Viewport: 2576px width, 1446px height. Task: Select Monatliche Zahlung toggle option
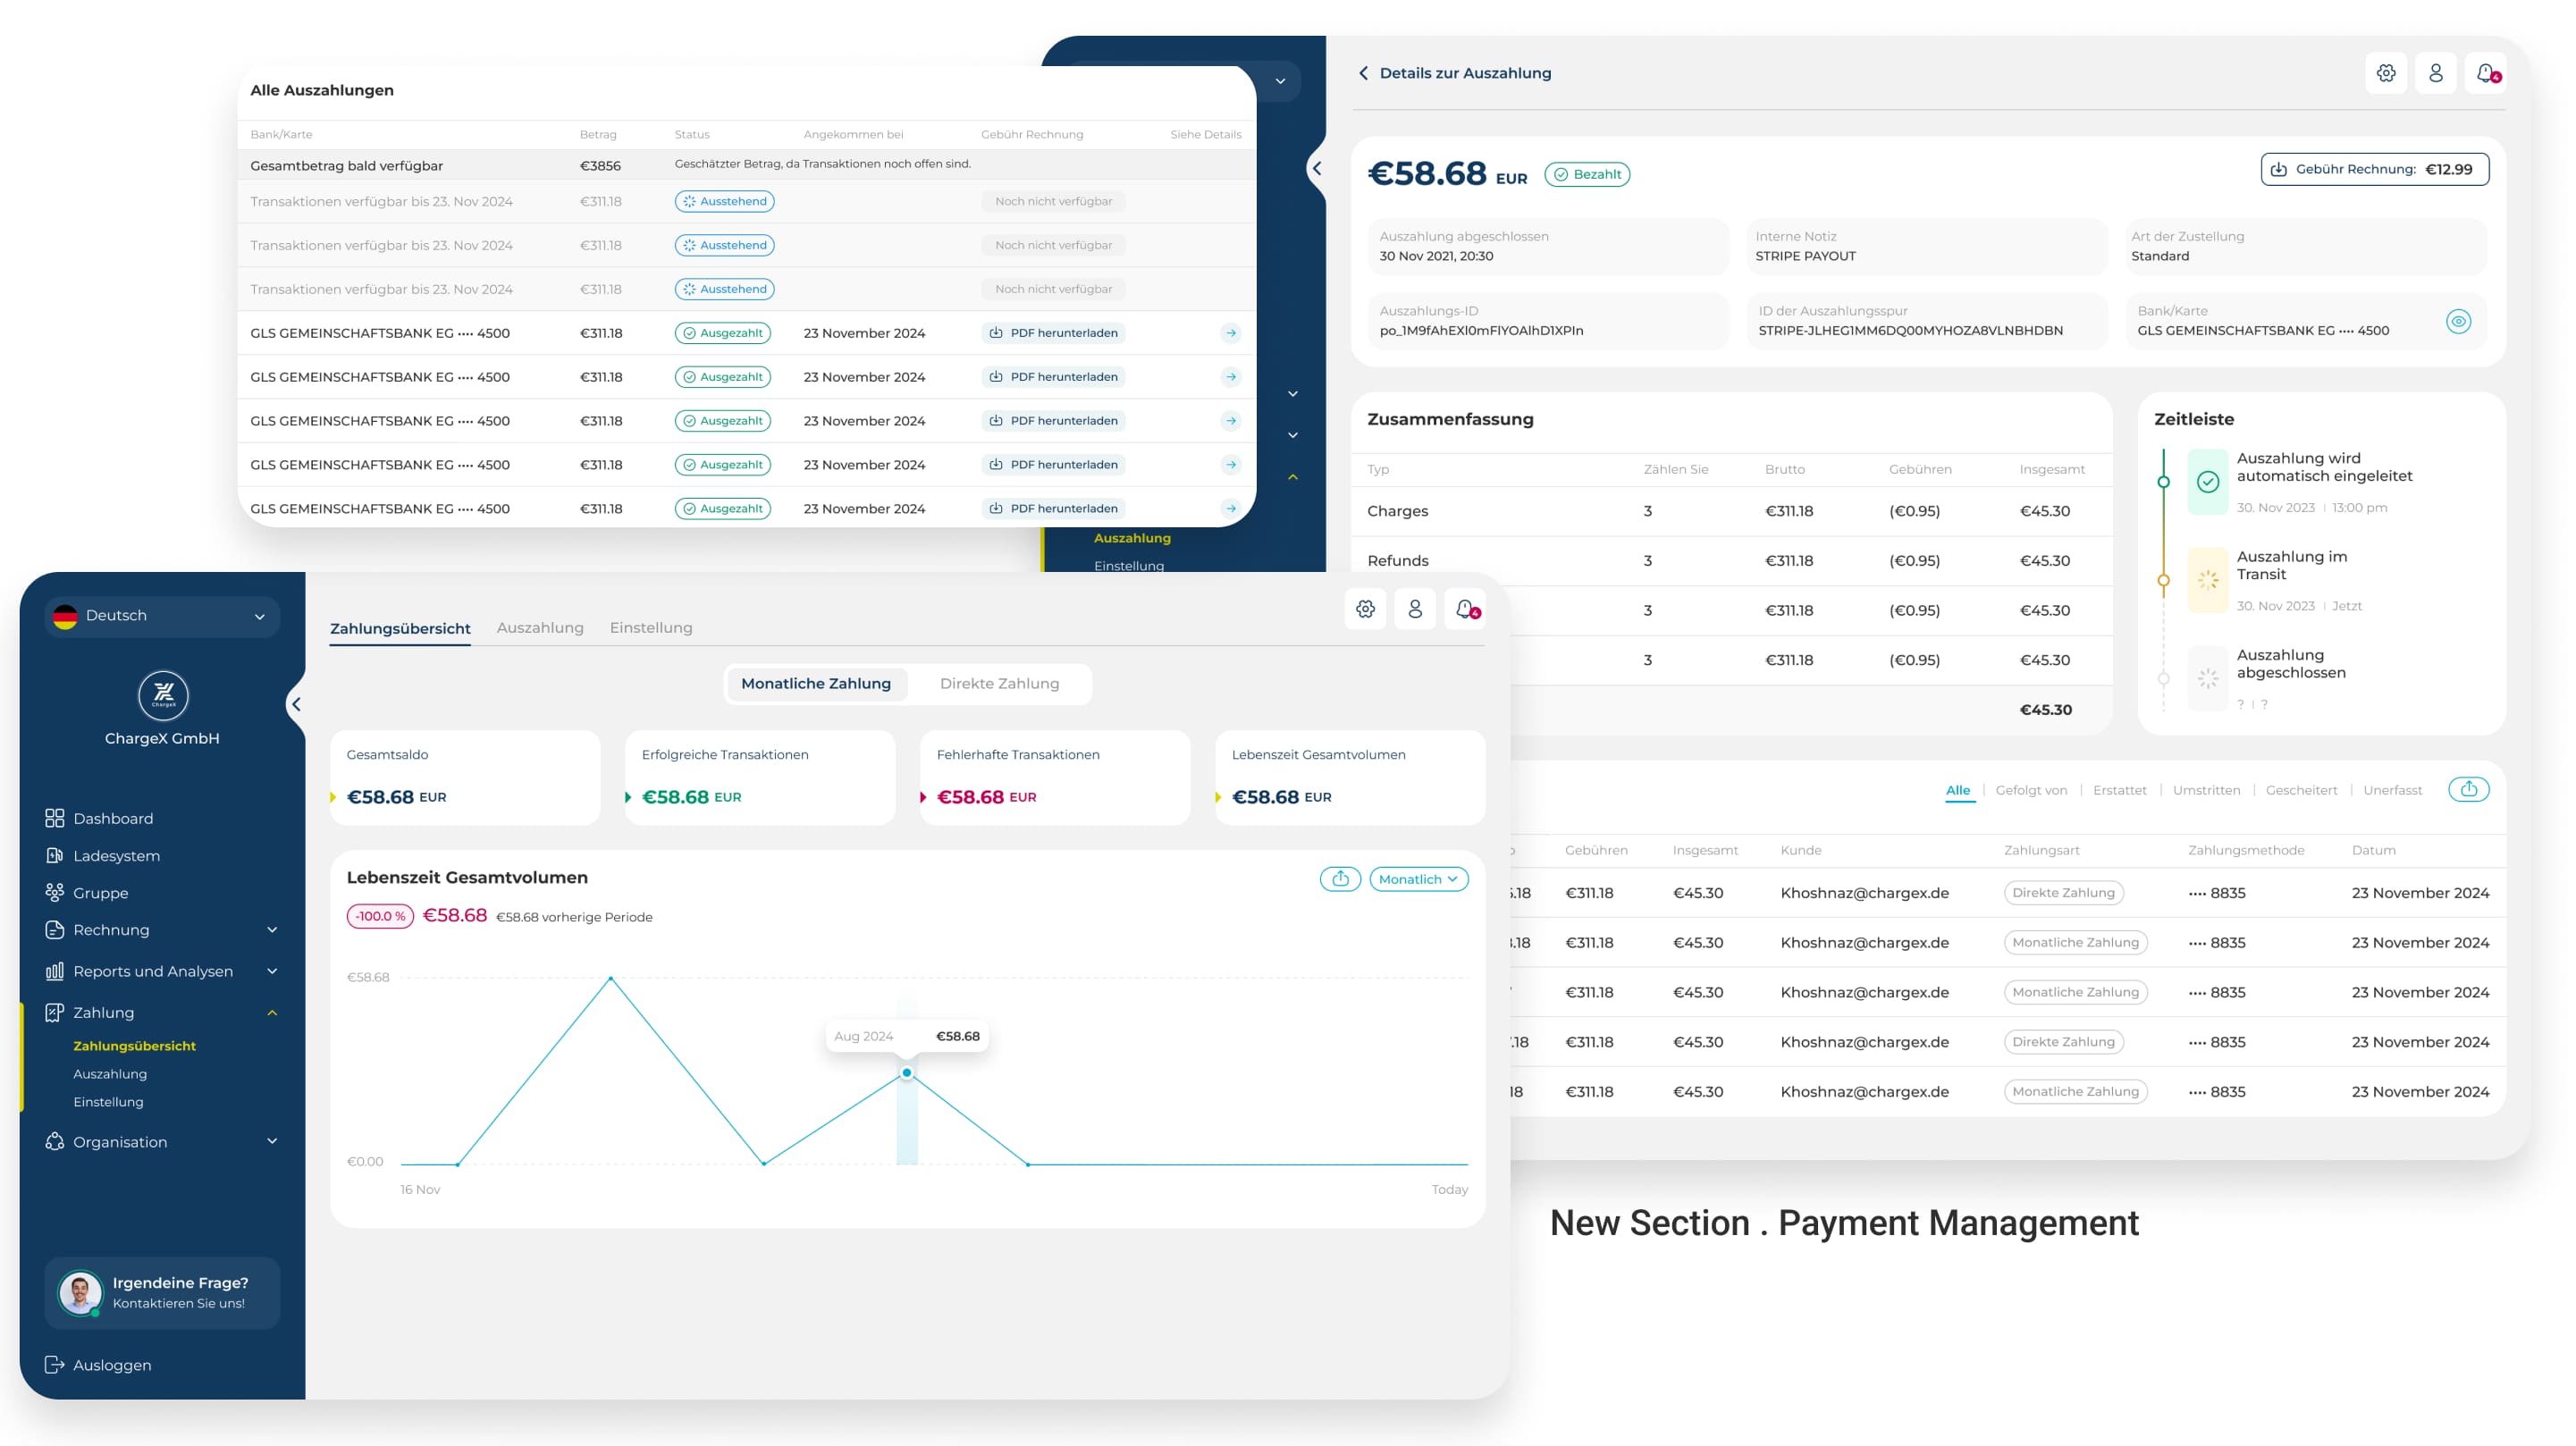pos(815,683)
